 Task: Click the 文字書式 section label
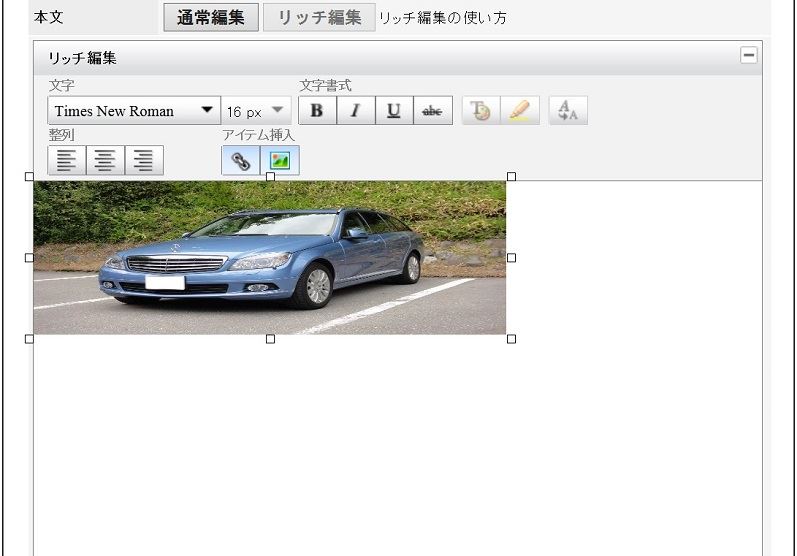coord(325,85)
